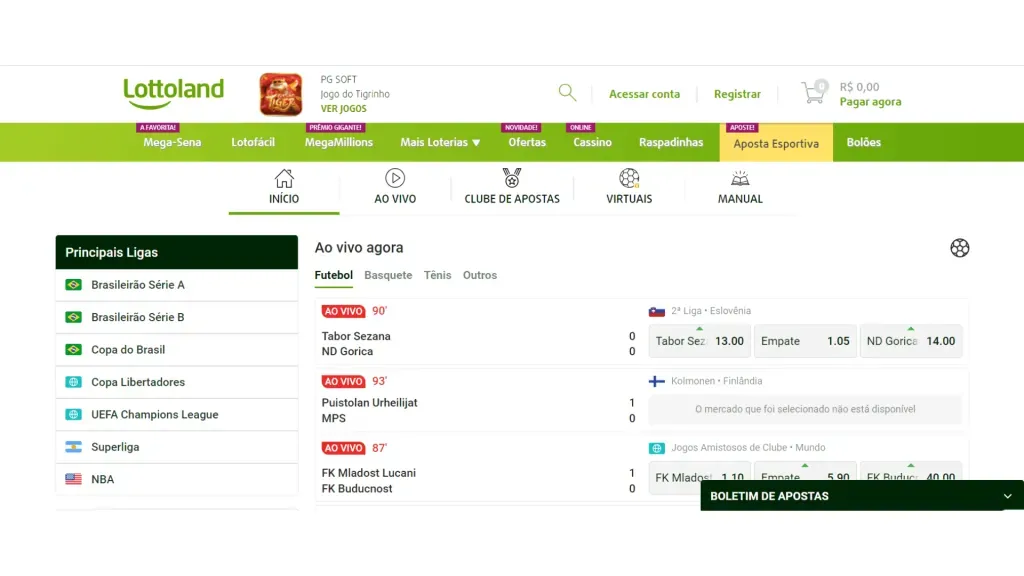Collapse the Principais Ligas list
Viewport: 1024px width, 576px height.
(x=176, y=252)
